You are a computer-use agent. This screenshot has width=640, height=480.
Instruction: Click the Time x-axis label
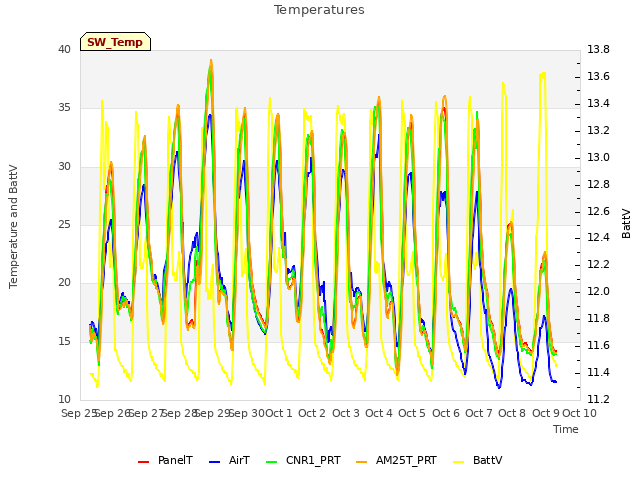pos(566,429)
